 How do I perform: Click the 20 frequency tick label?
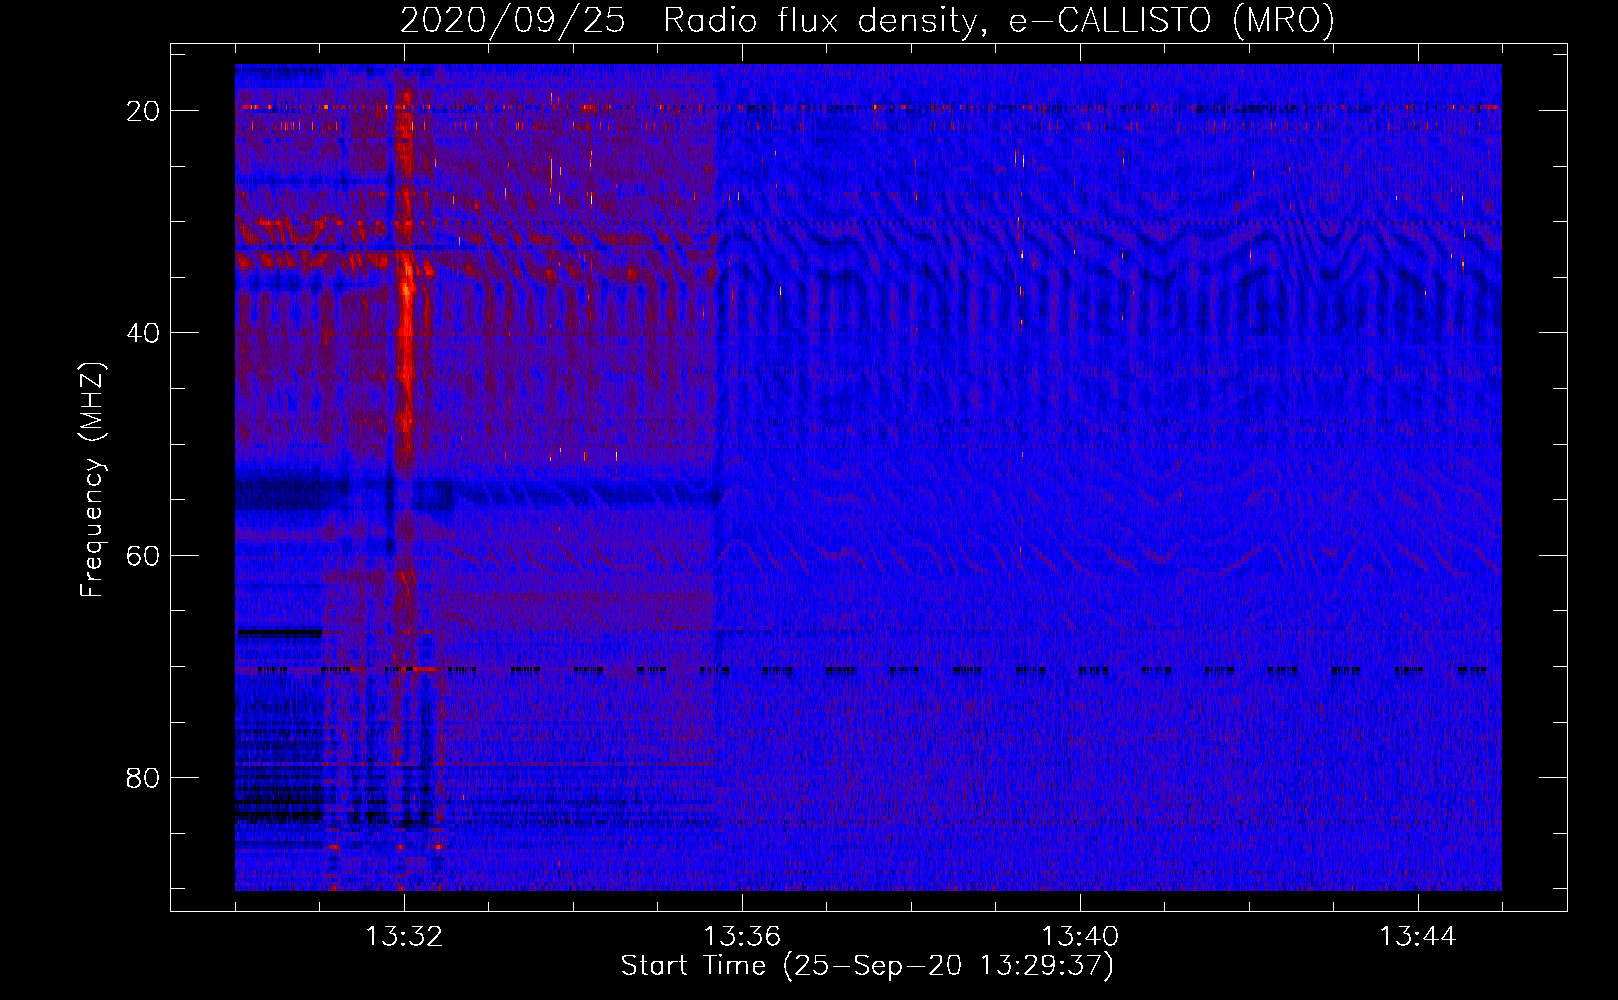tap(143, 111)
